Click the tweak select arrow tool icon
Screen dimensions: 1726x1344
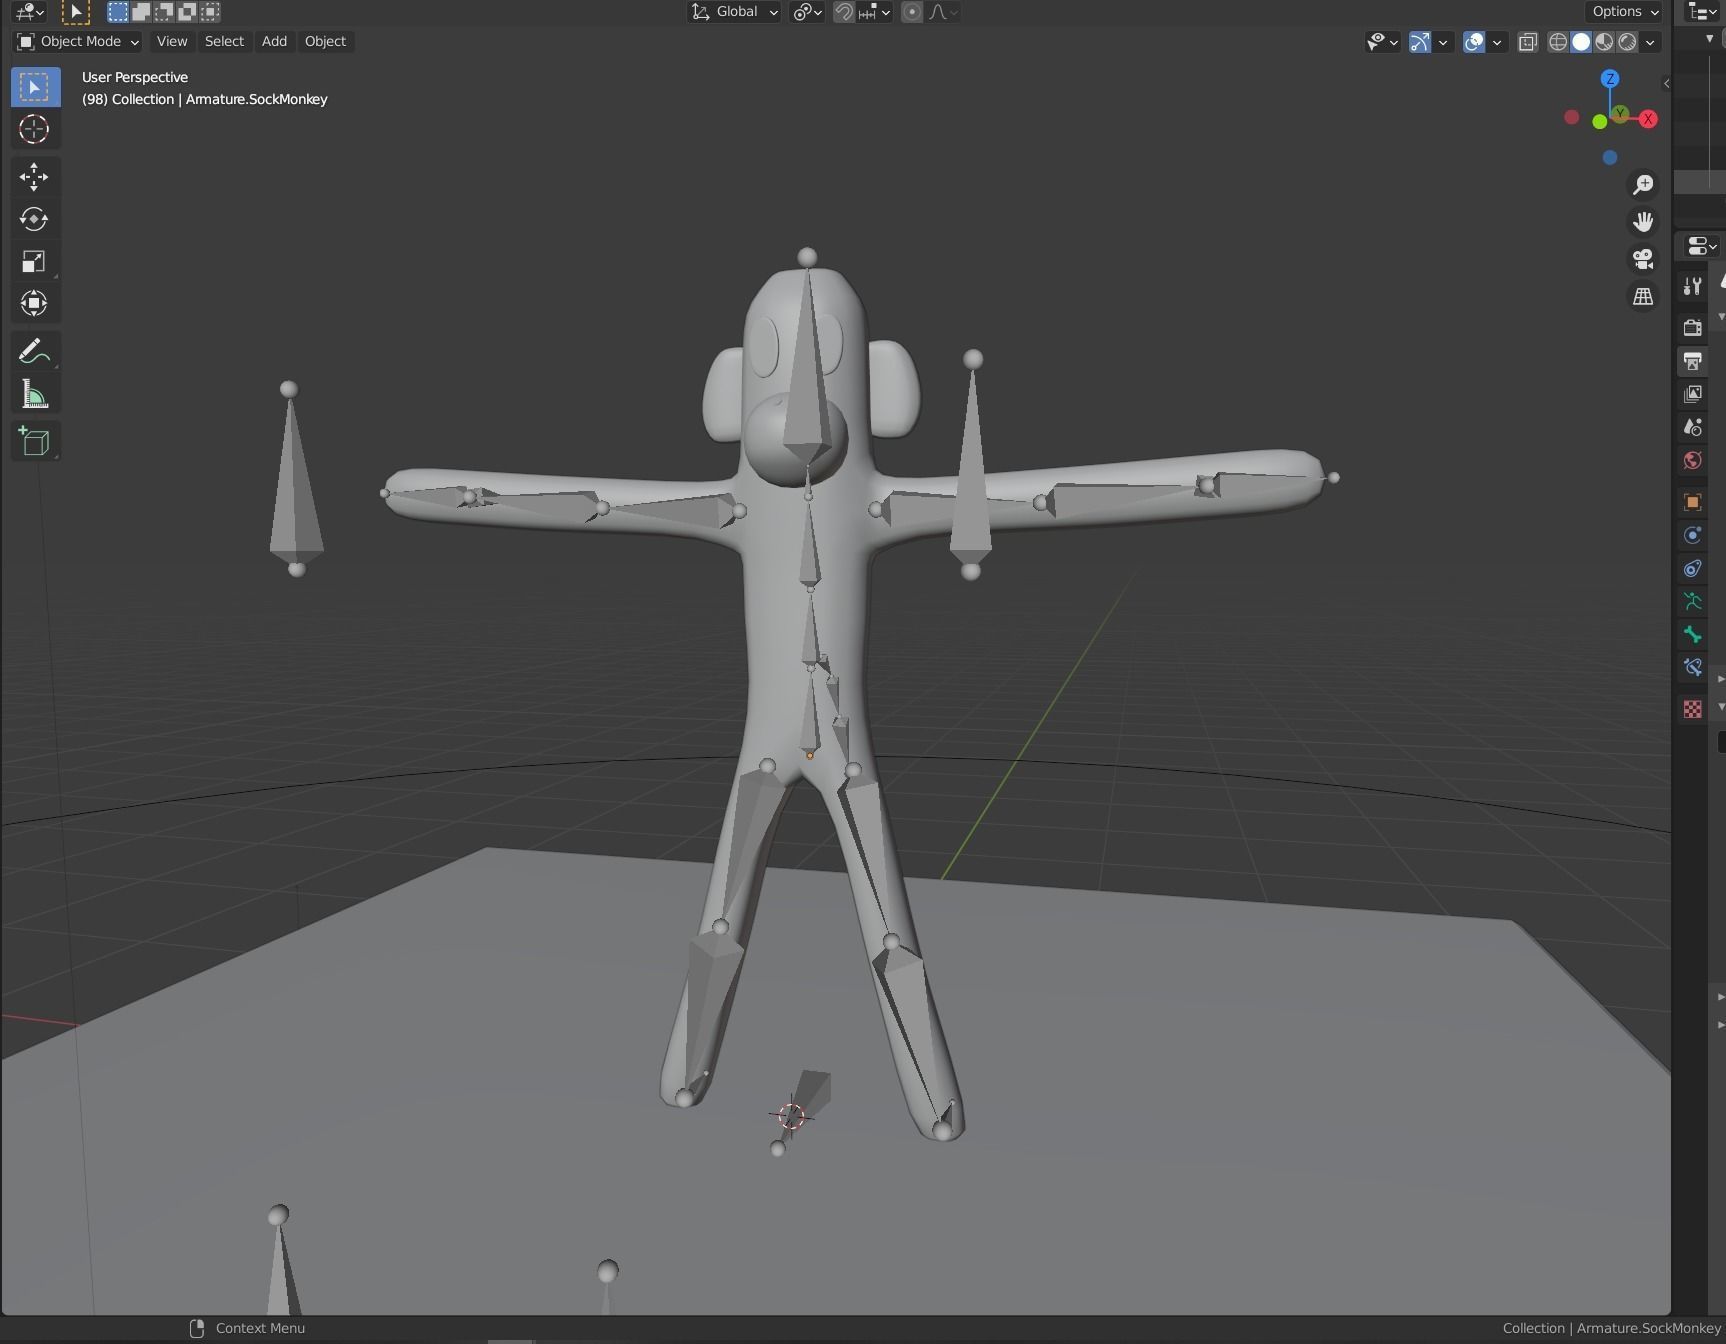point(76,12)
